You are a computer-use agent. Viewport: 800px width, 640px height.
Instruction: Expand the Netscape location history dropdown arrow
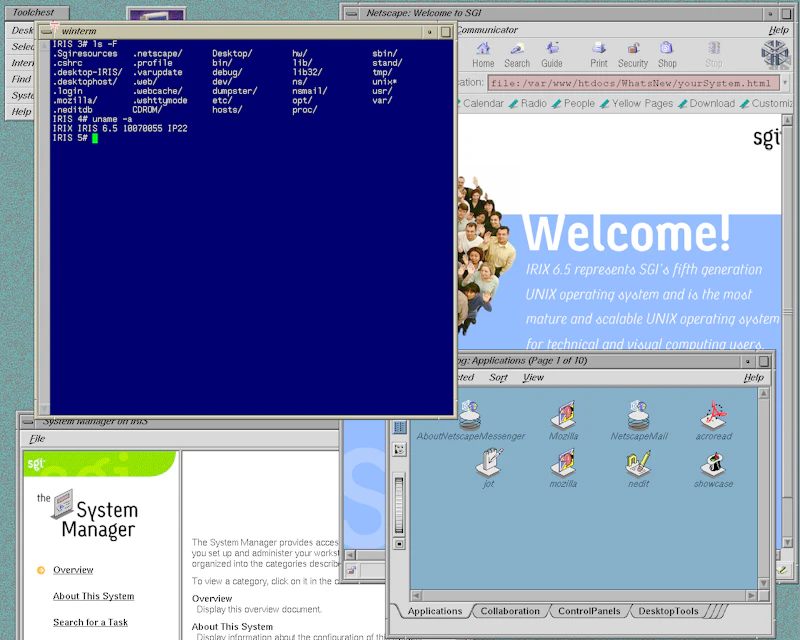[x=786, y=82]
